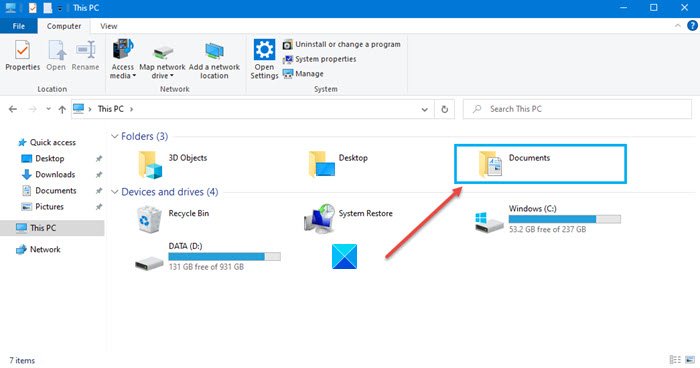Viewport: 700px width, 368px height.
Task: Open Map network drive menu
Action: coord(162,62)
